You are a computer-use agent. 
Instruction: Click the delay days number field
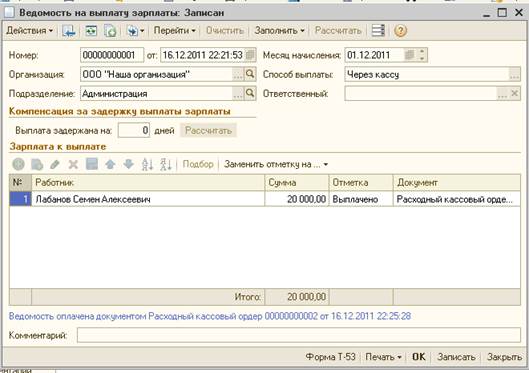click(134, 130)
